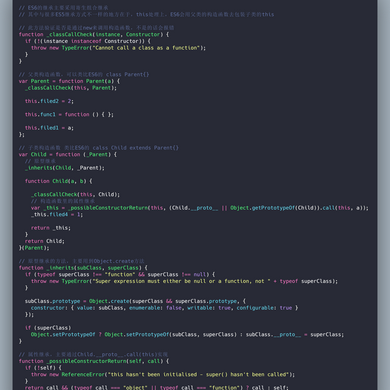
Task: Click the comment containing 'Child.__proto__.call(this)'
Action: pos(93,354)
